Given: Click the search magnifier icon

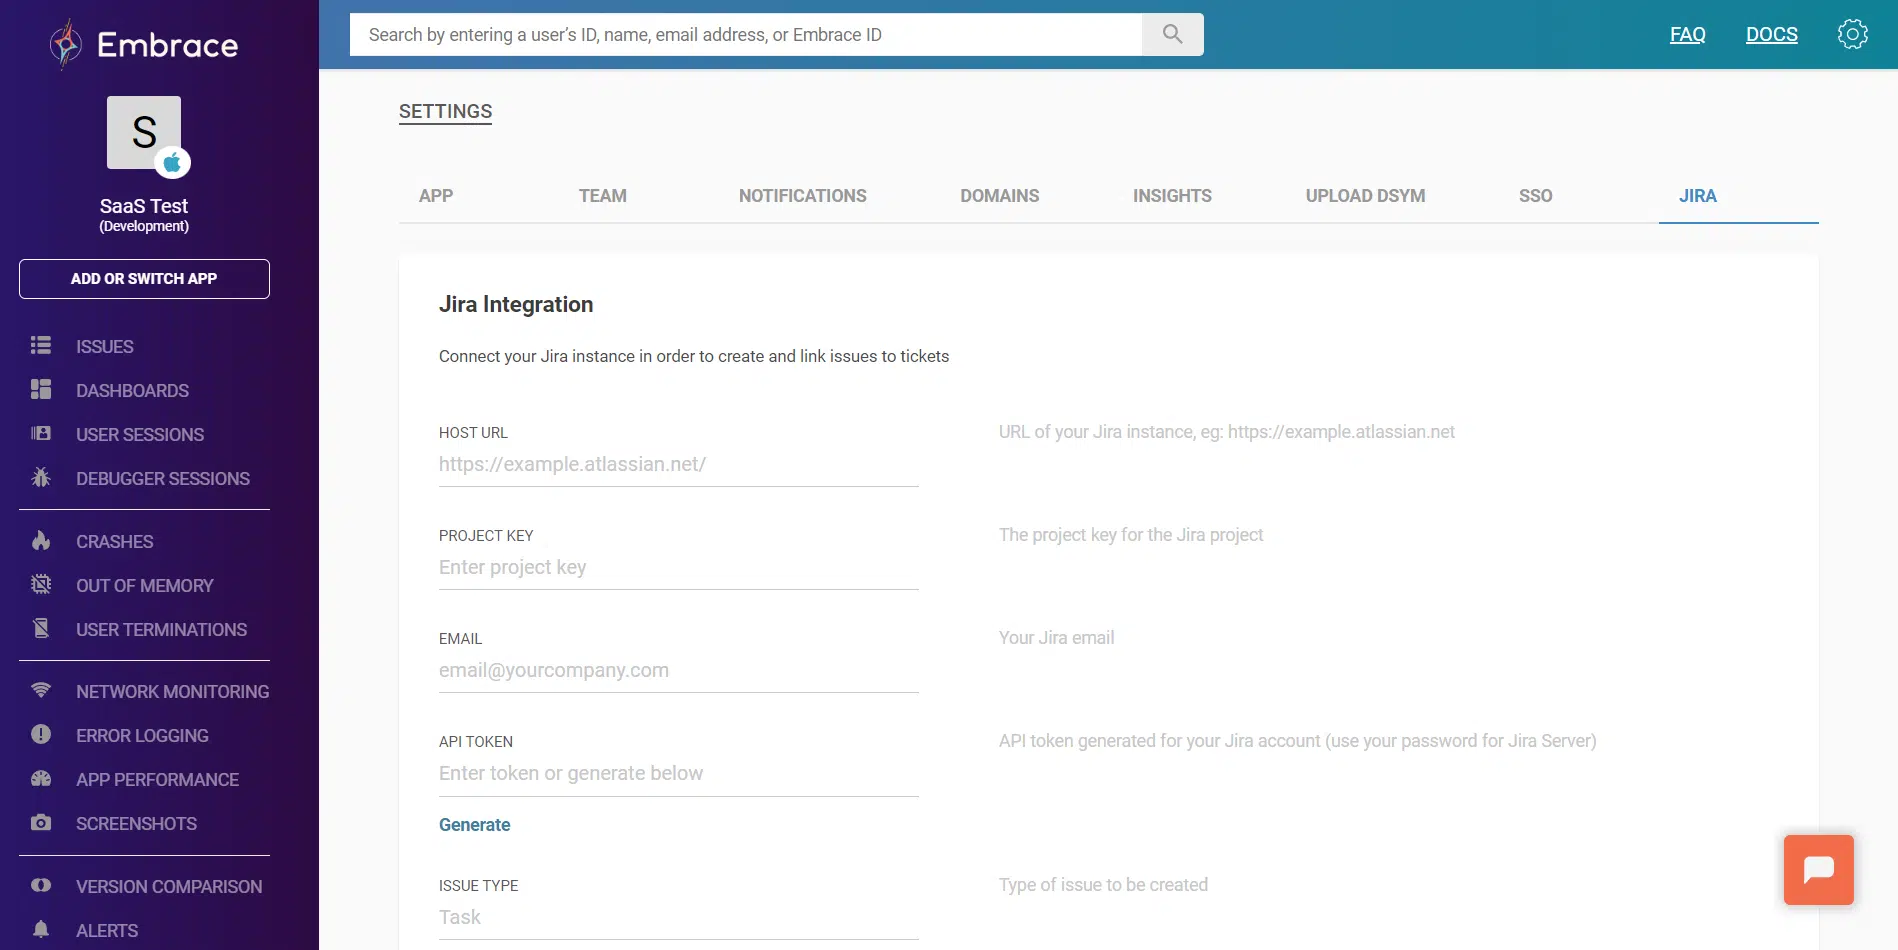Looking at the screenshot, I should [x=1172, y=34].
